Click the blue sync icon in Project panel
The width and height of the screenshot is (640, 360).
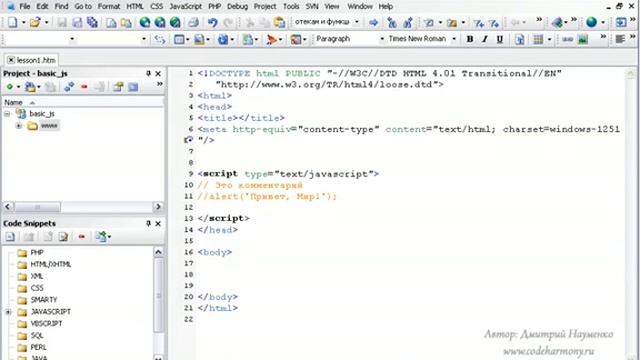[69, 87]
